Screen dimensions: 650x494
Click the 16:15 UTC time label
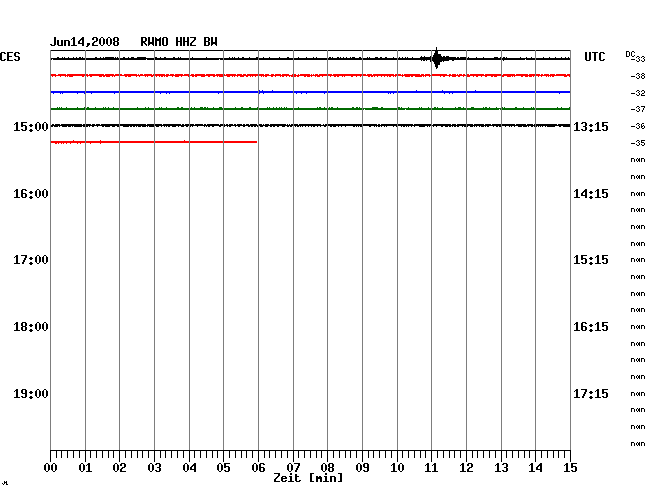(x=591, y=327)
